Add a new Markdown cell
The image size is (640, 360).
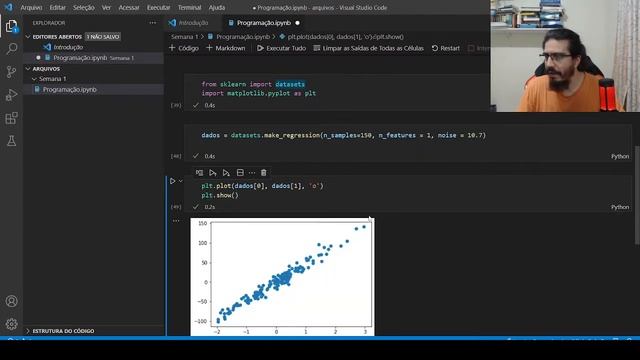coord(226,48)
